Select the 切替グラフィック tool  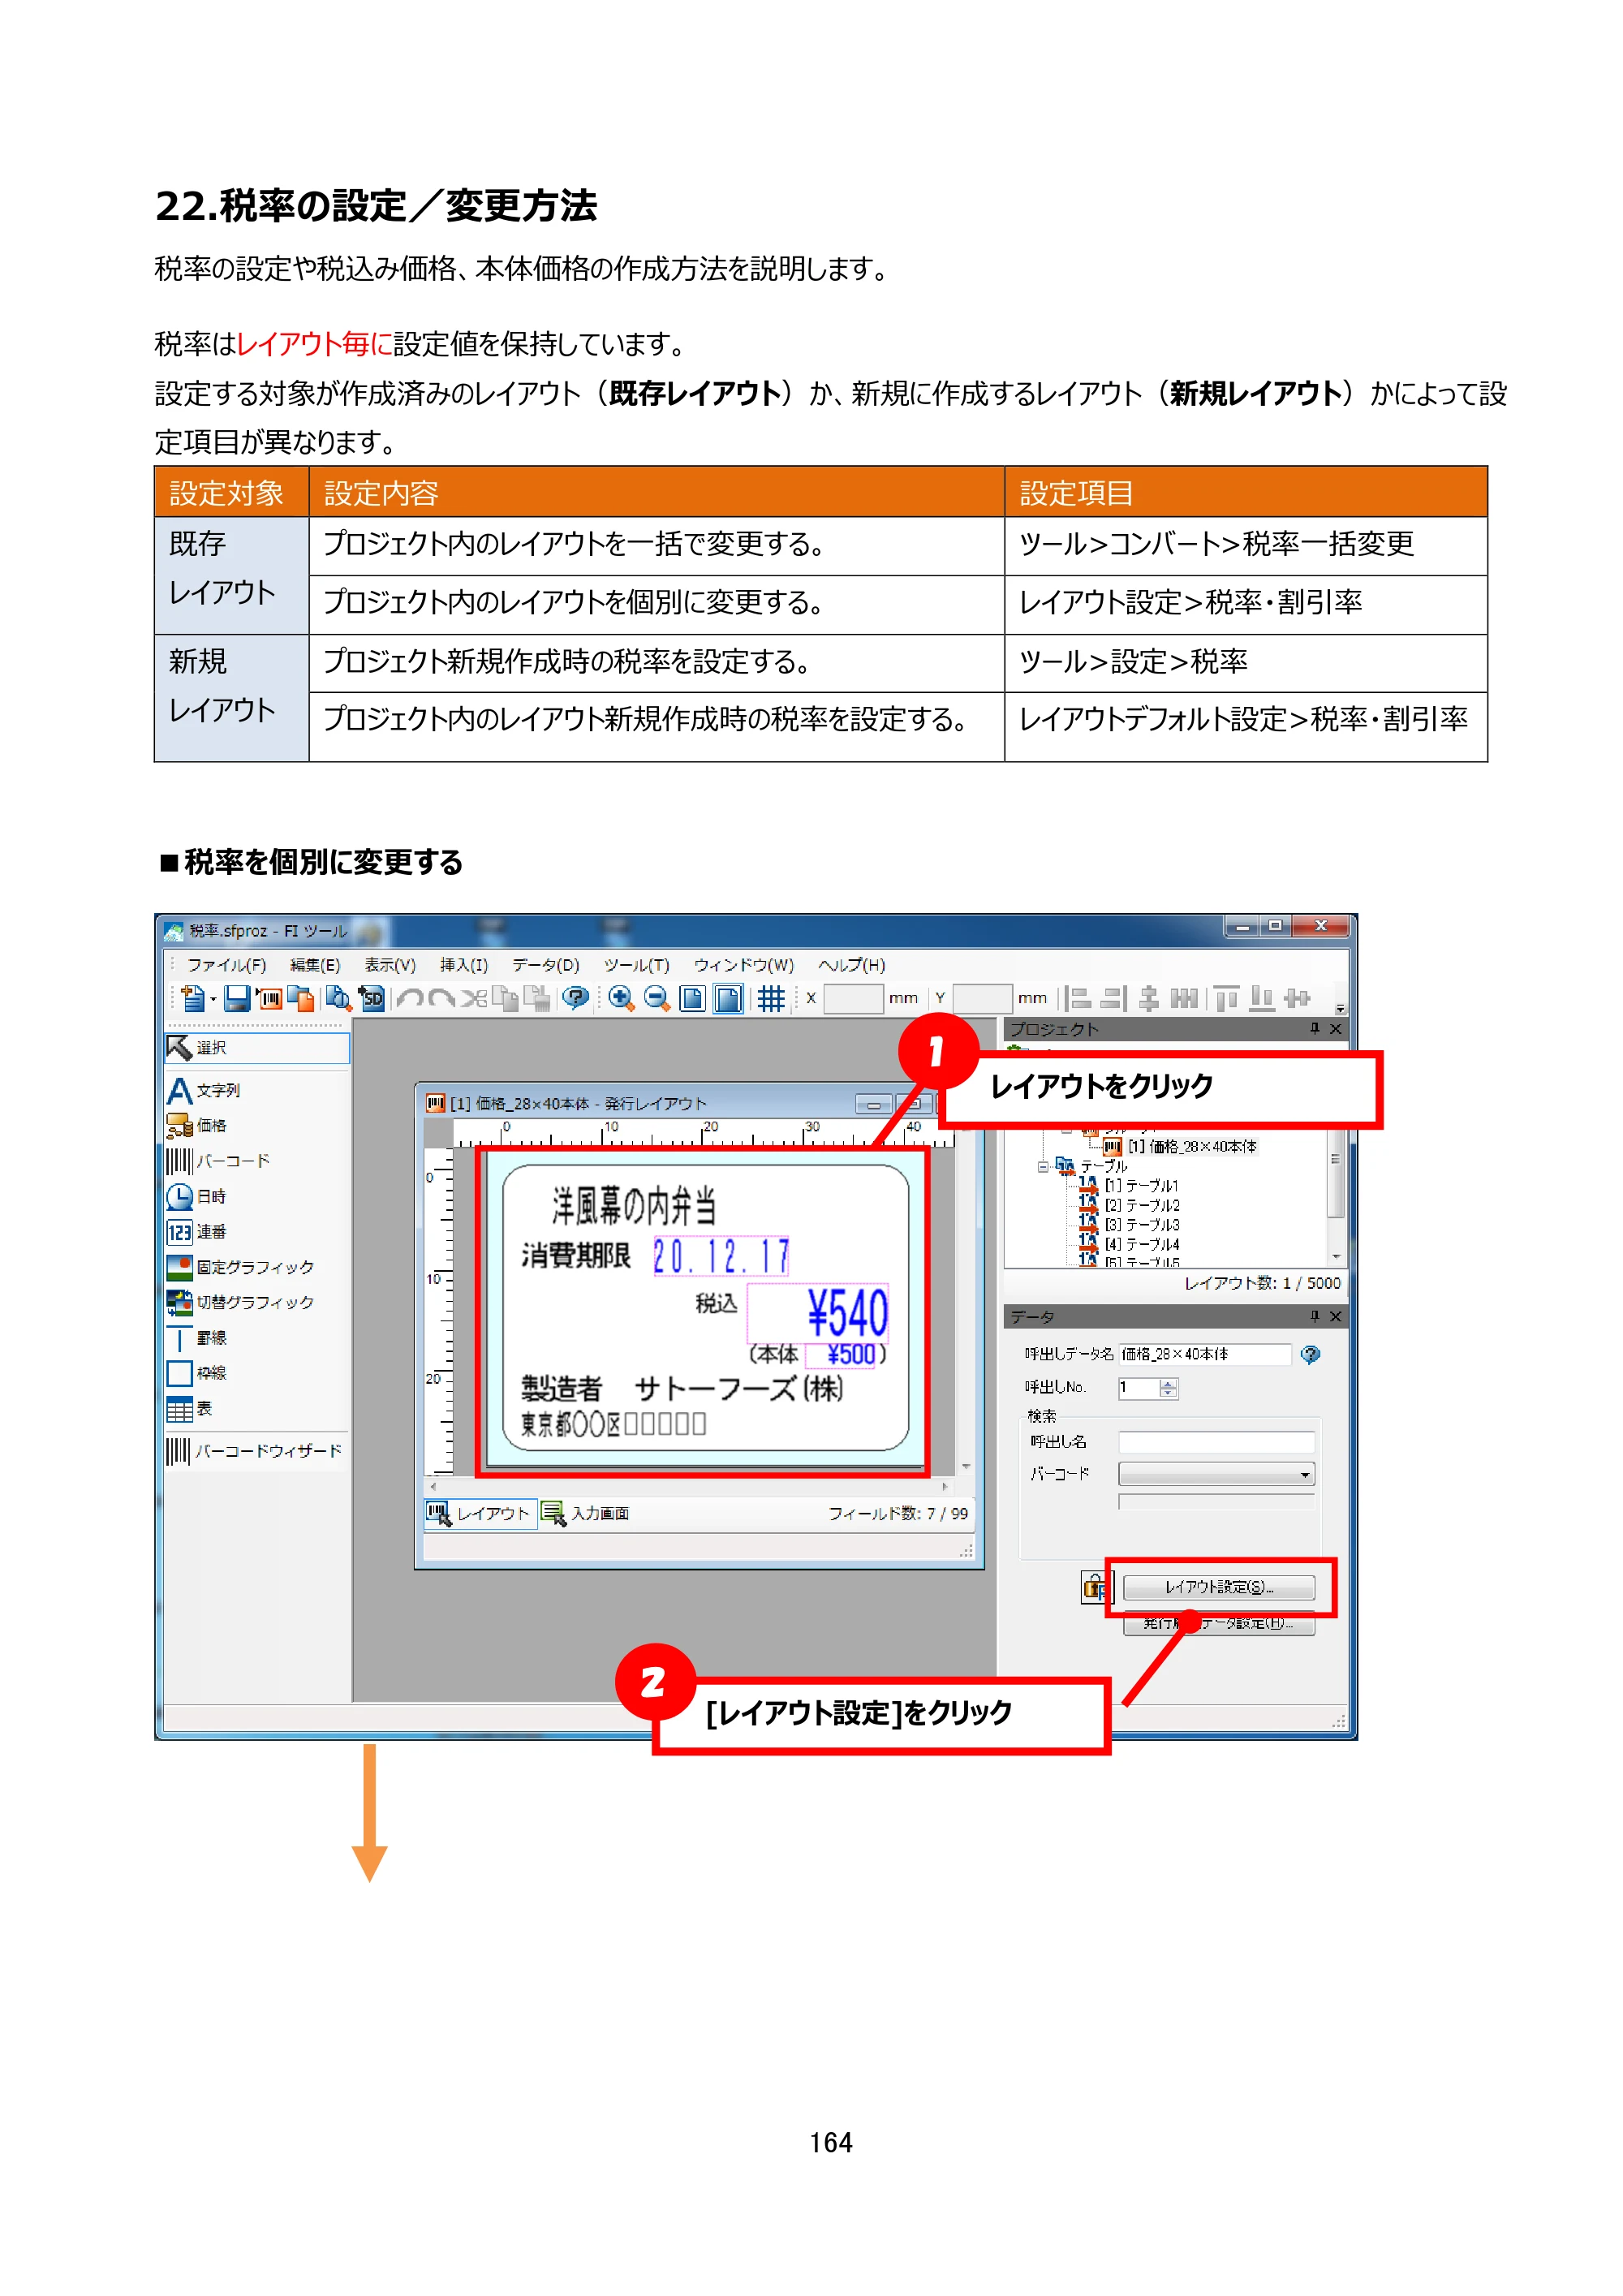click(x=240, y=1302)
